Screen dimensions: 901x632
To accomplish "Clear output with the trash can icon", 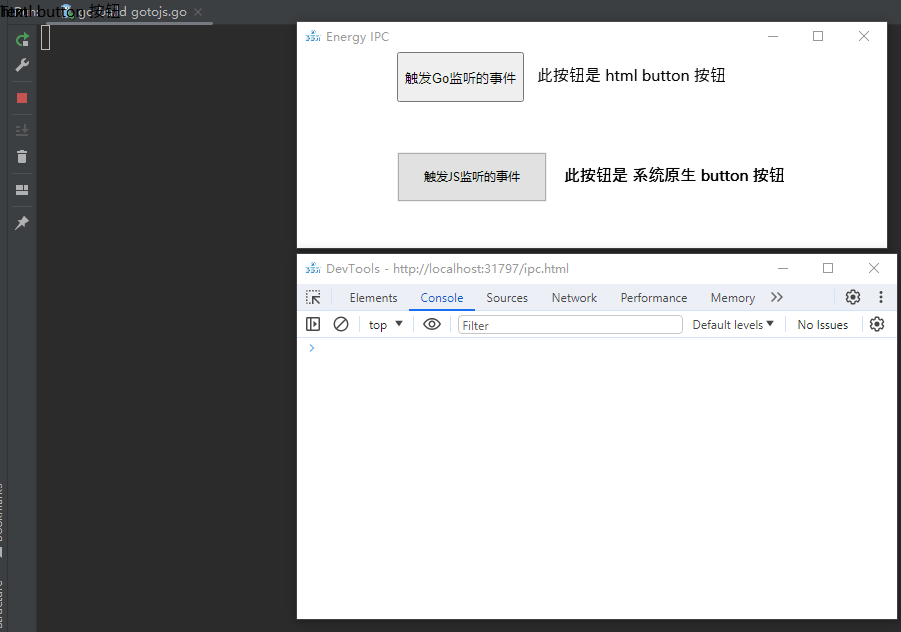I will (x=22, y=156).
